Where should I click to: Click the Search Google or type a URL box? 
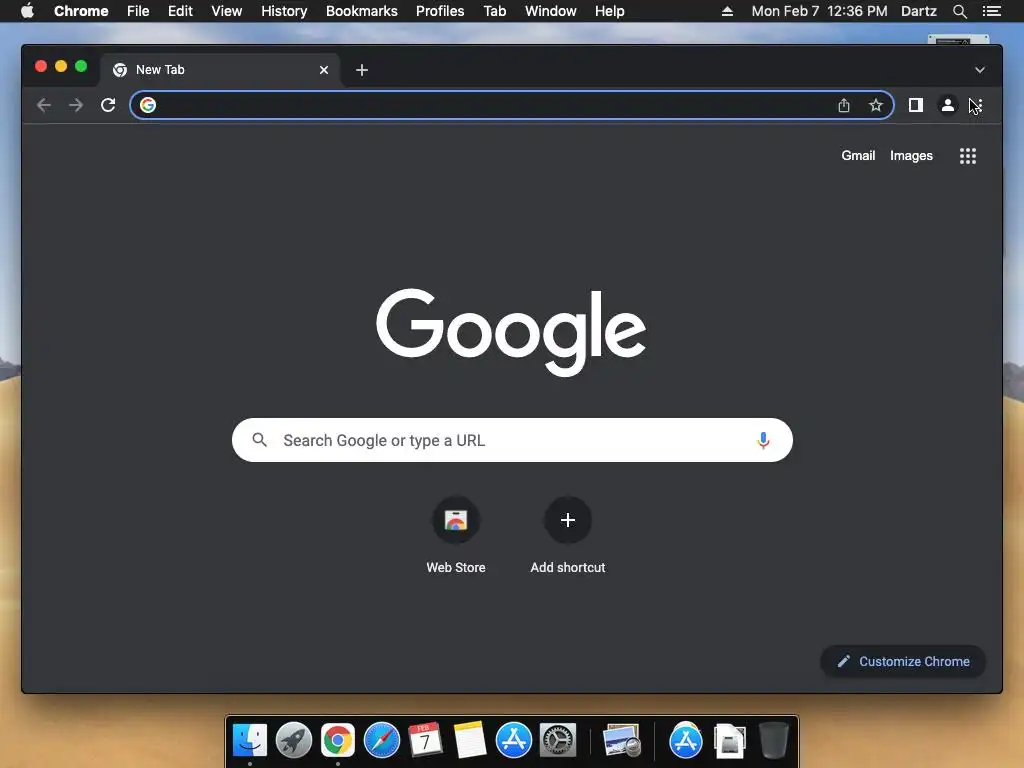[x=512, y=440]
